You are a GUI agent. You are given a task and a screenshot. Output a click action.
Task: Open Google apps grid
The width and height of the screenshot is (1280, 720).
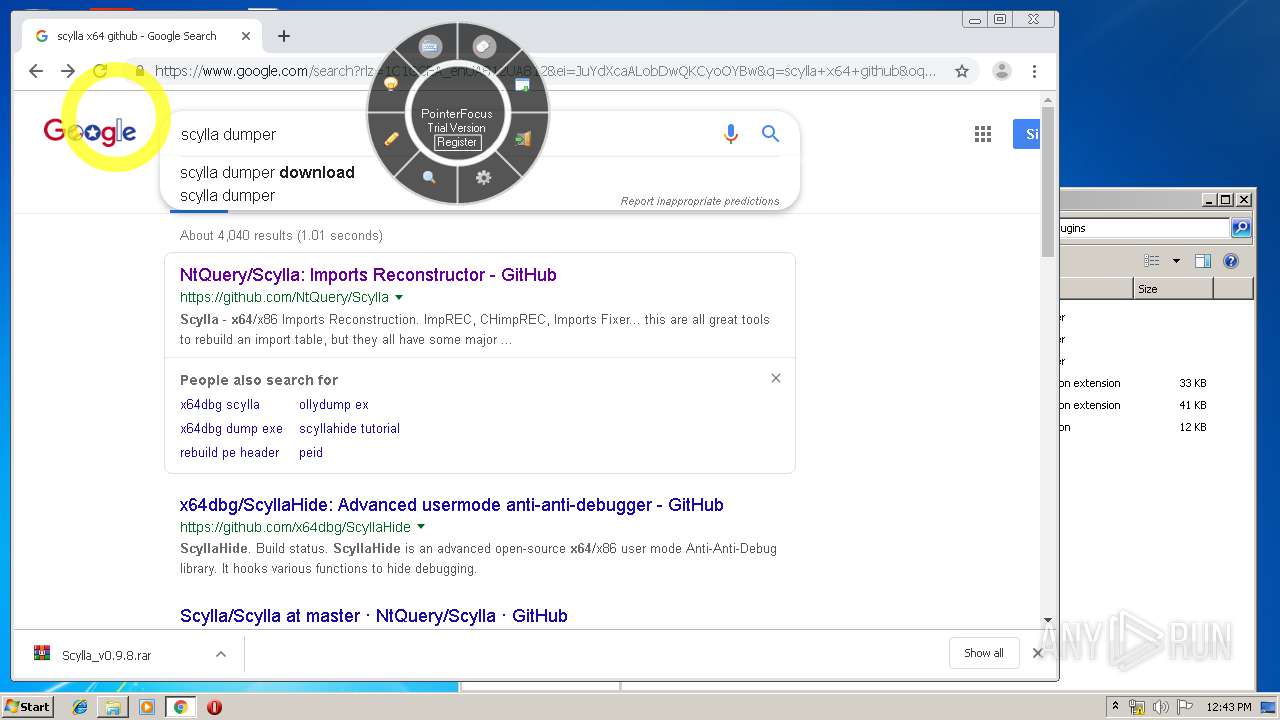click(x=983, y=134)
